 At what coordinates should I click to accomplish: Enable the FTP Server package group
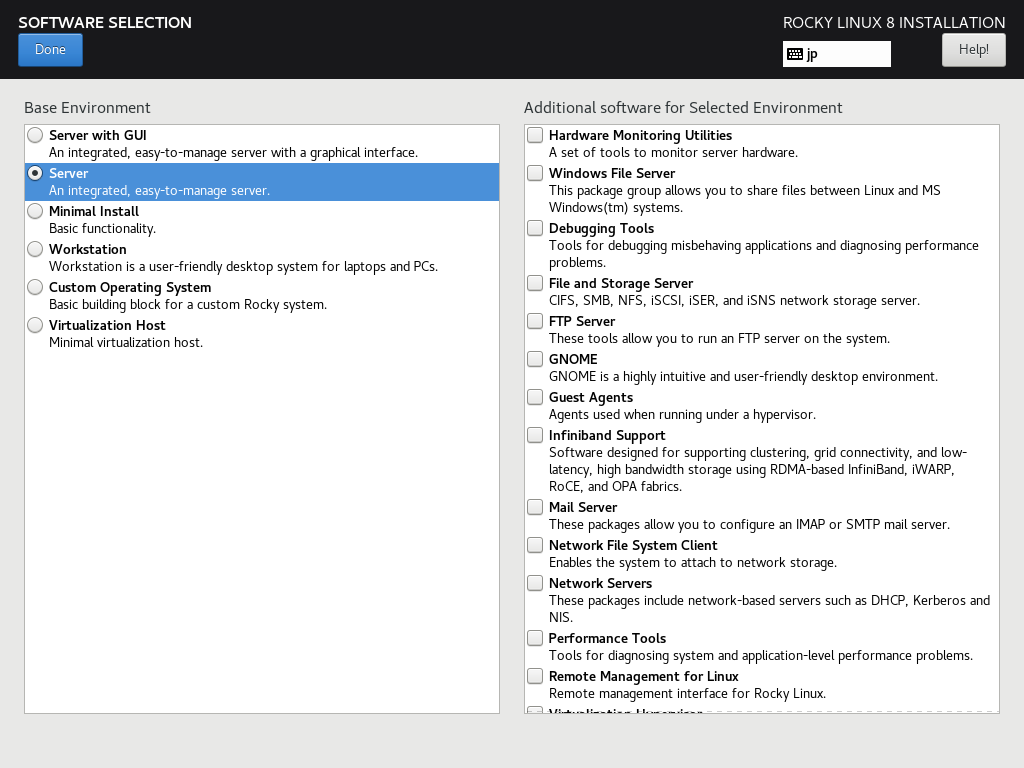point(534,320)
